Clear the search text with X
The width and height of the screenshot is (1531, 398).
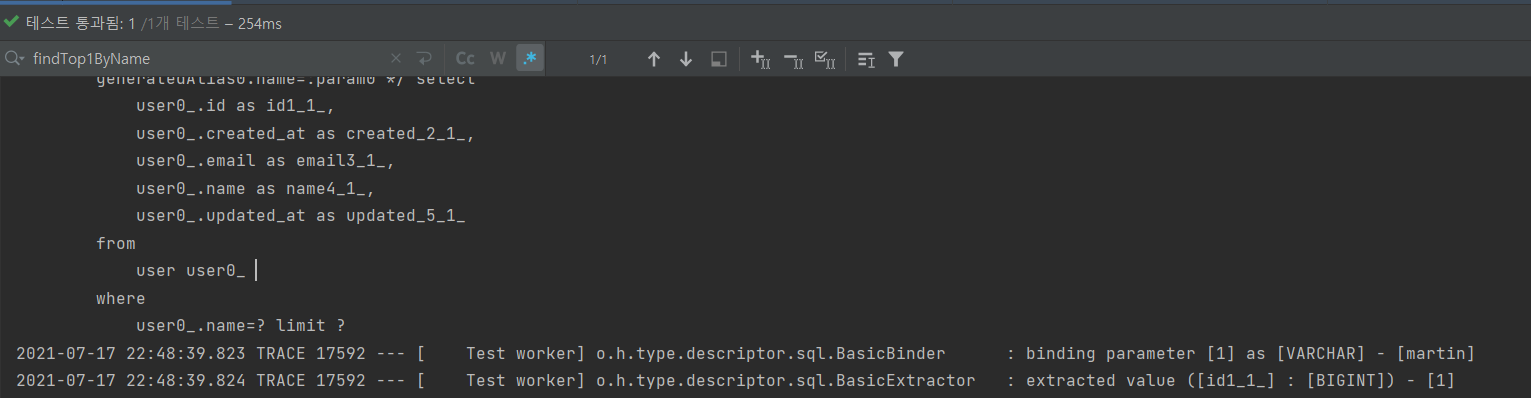[x=396, y=59]
